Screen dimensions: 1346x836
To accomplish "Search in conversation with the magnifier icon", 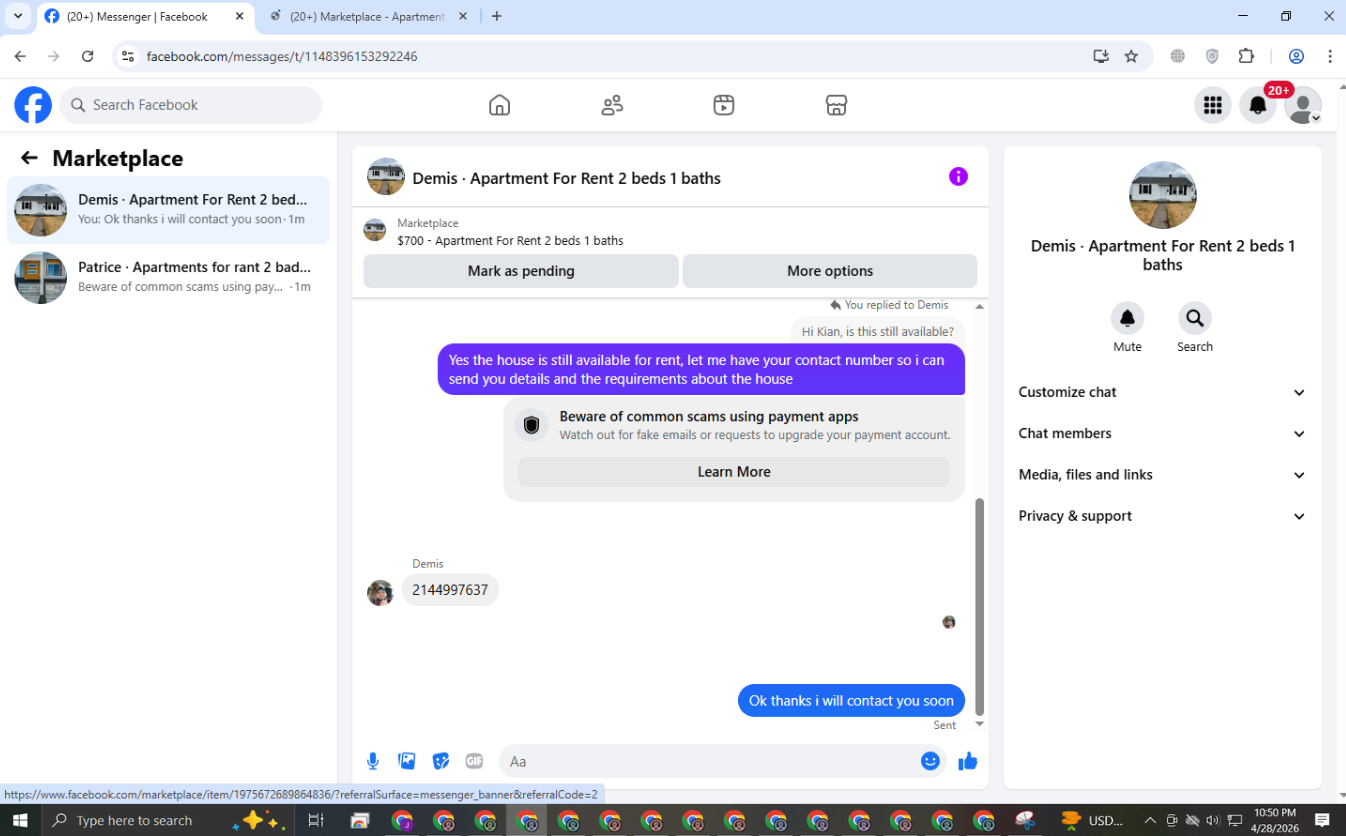I will tap(1194, 318).
